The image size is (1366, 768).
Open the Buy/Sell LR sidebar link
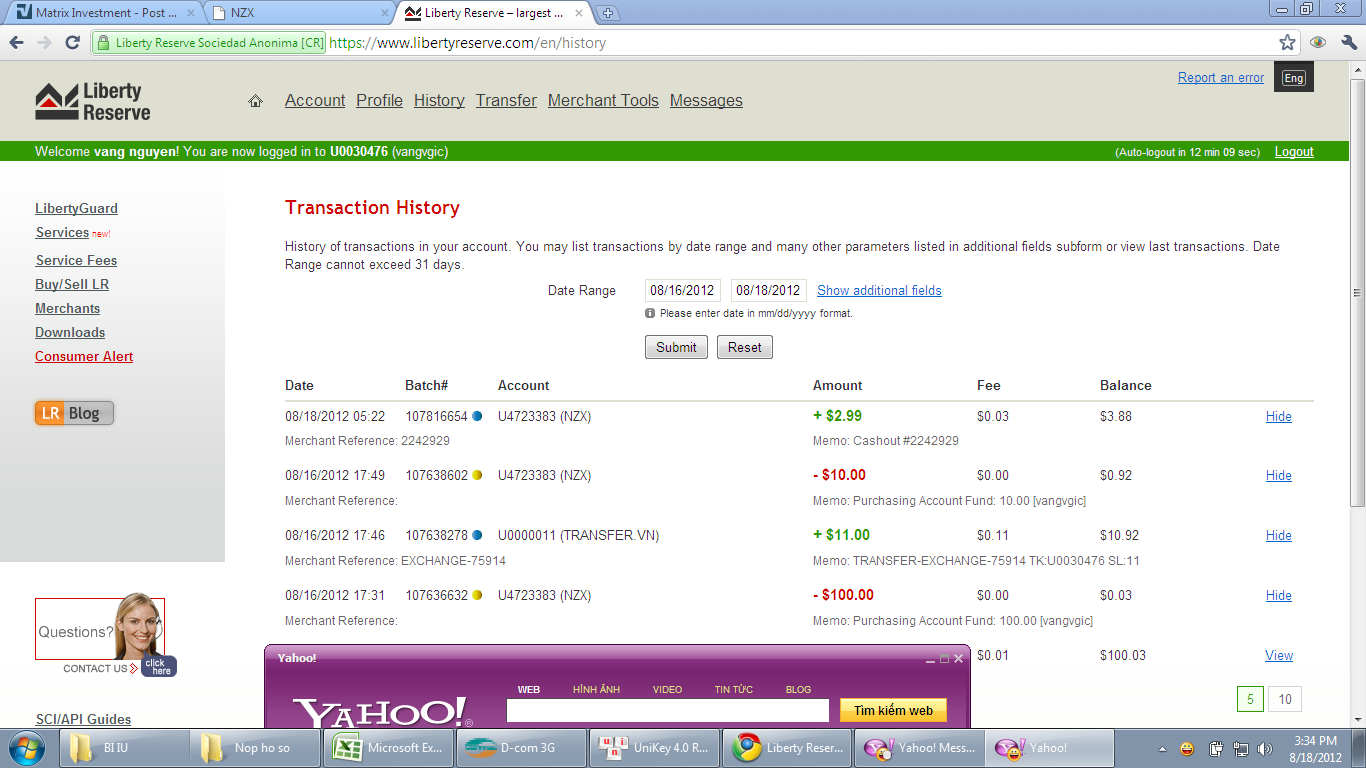[x=72, y=285]
